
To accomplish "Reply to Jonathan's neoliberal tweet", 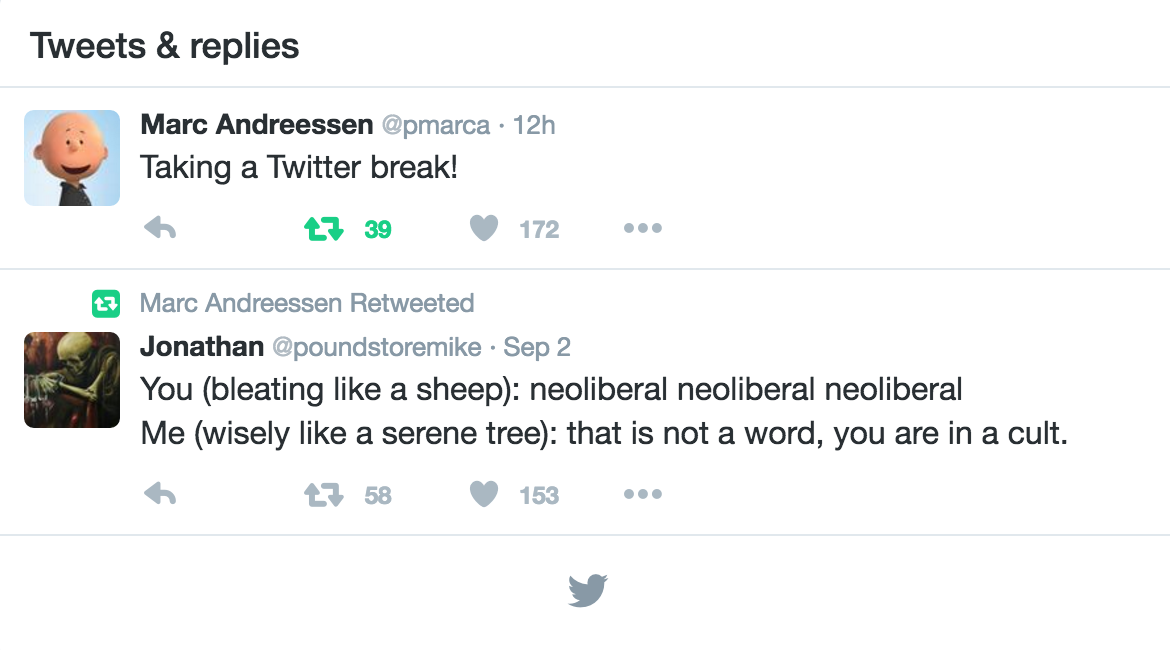I will pyautogui.click(x=160, y=494).
